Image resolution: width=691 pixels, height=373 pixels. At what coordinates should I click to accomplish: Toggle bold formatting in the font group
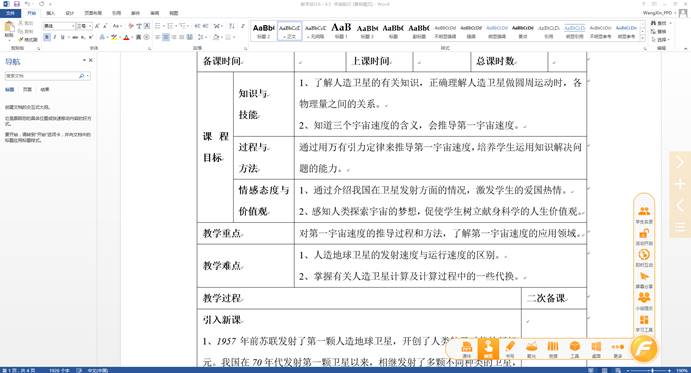coord(47,37)
